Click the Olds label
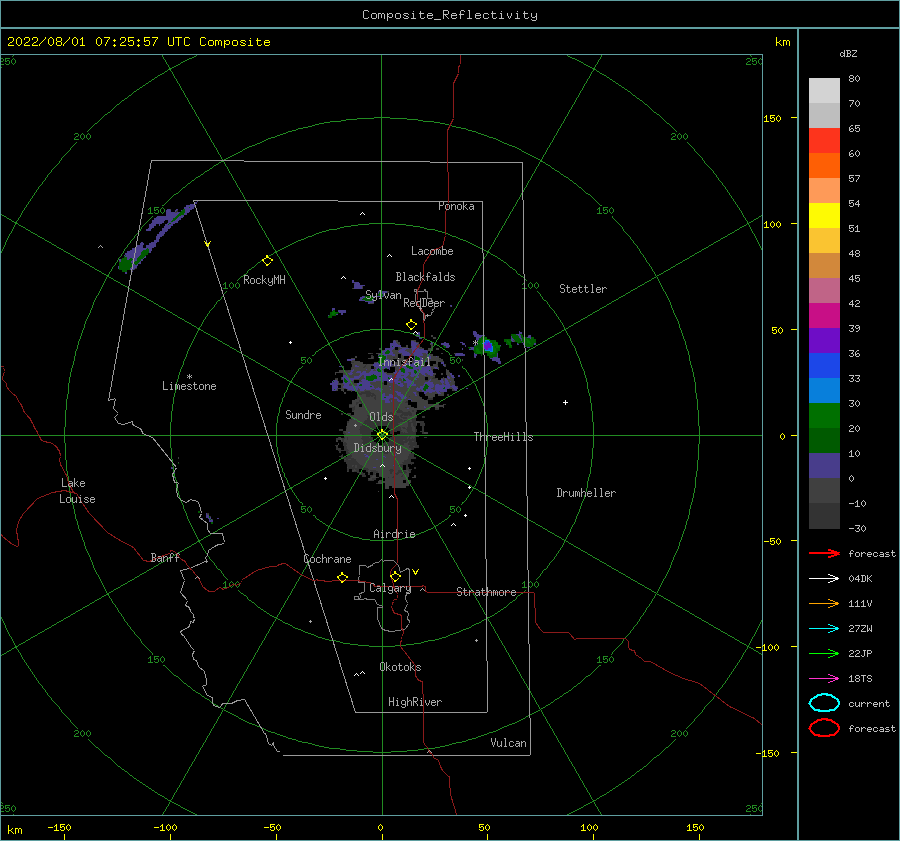 point(381,417)
